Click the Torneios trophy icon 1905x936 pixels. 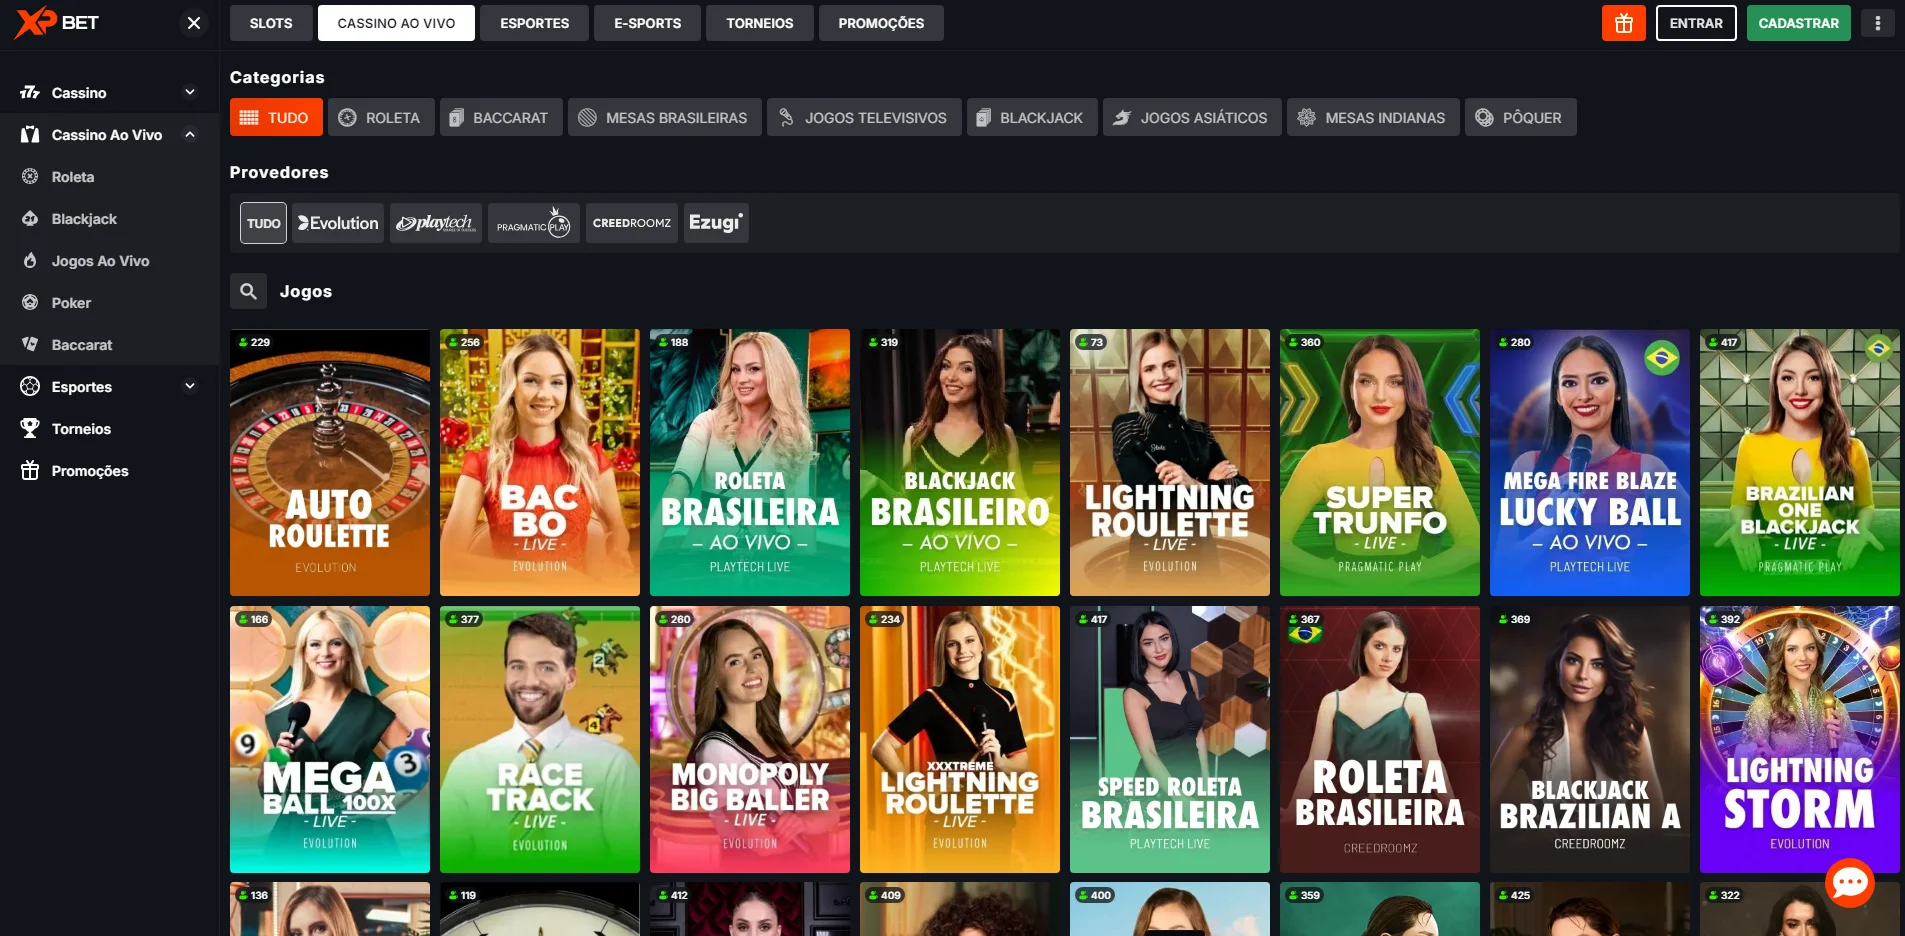30,429
